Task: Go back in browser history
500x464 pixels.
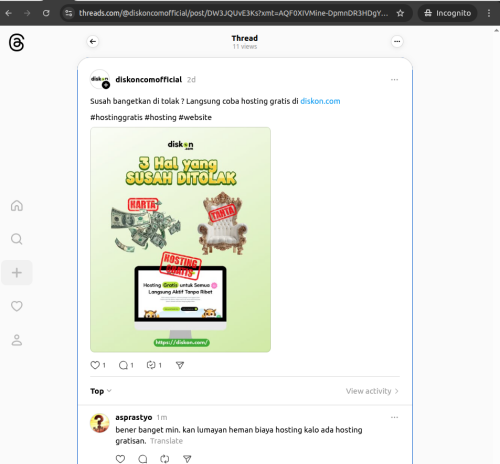Action: (9, 13)
